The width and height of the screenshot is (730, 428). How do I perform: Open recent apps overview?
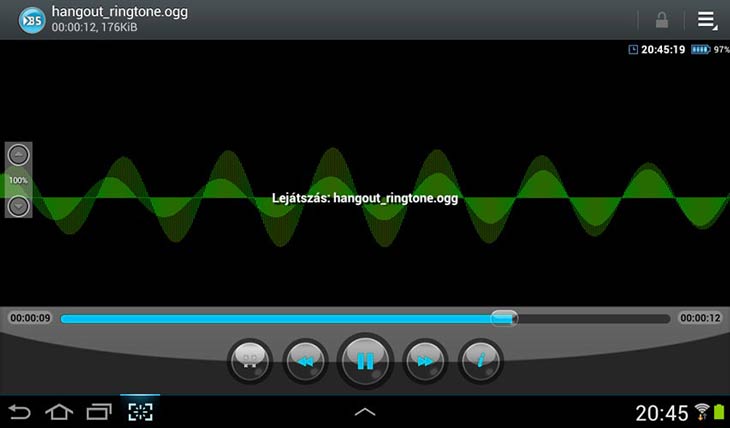click(x=99, y=412)
